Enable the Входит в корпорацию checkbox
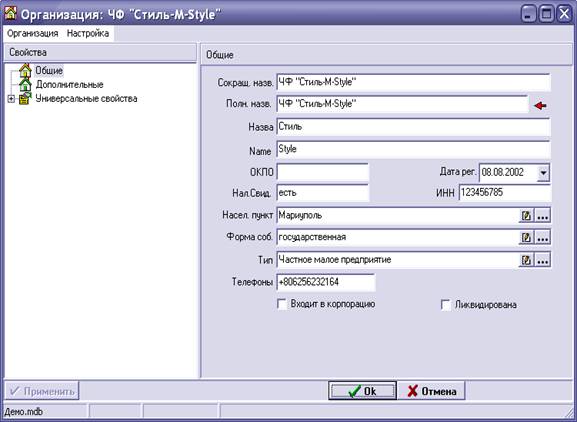577x422 pixels. coord(282,305)
